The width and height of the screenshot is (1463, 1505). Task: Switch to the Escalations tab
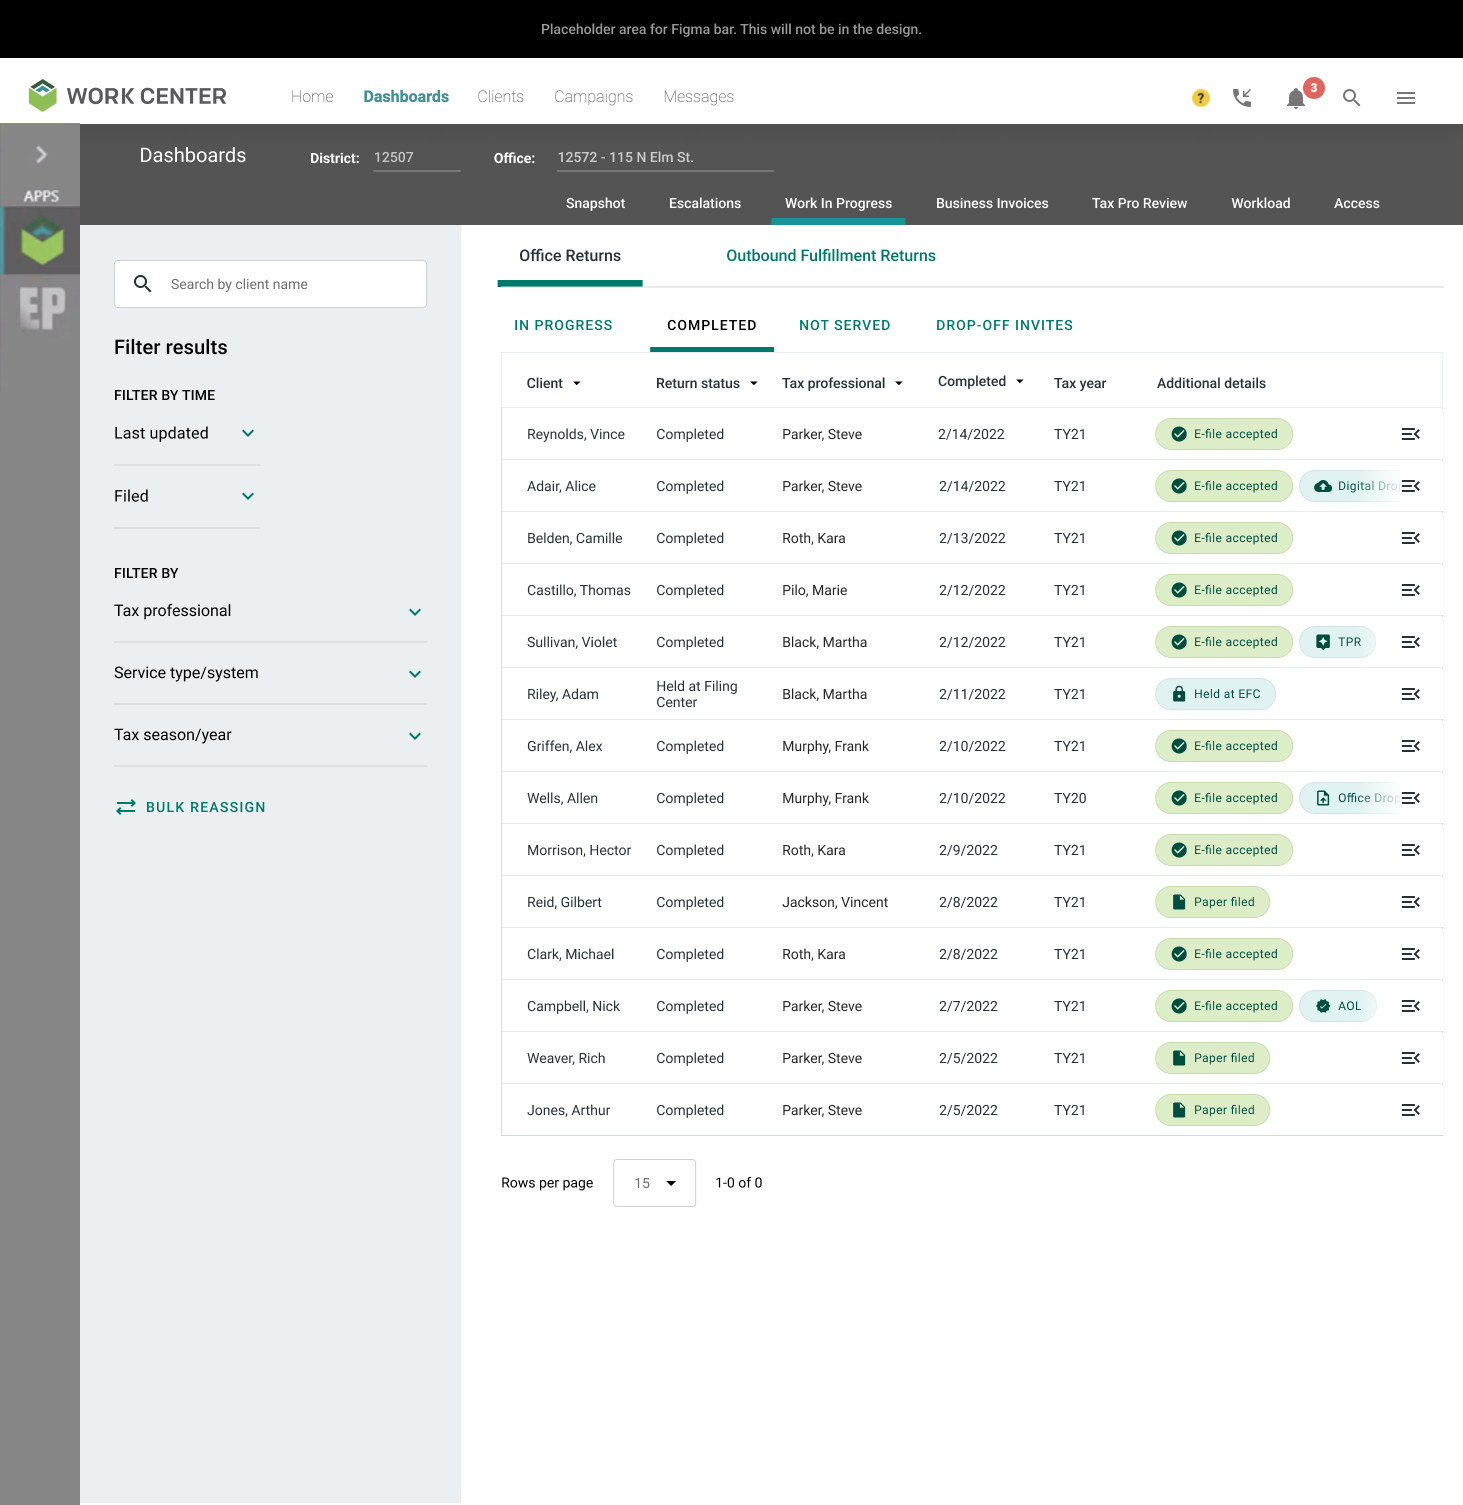click(x=705, y=203)
